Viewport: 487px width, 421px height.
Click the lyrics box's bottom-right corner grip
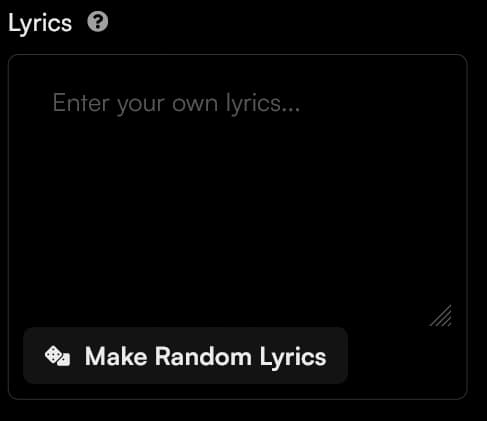(x=441, y=315)
